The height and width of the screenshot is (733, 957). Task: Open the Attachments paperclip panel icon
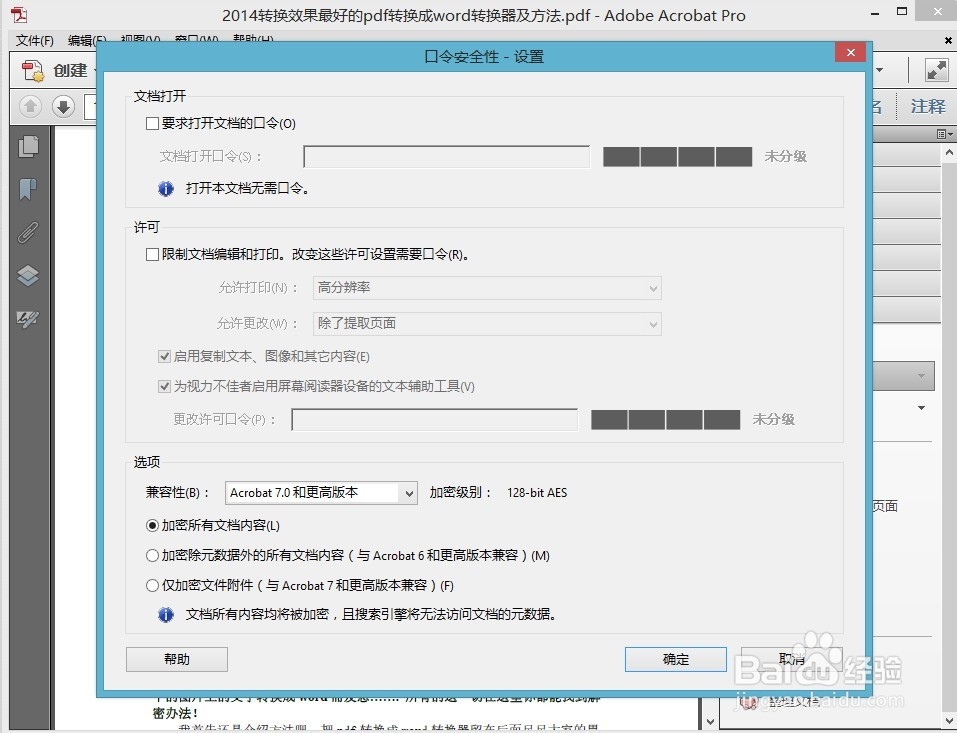[x=28, y=233]
